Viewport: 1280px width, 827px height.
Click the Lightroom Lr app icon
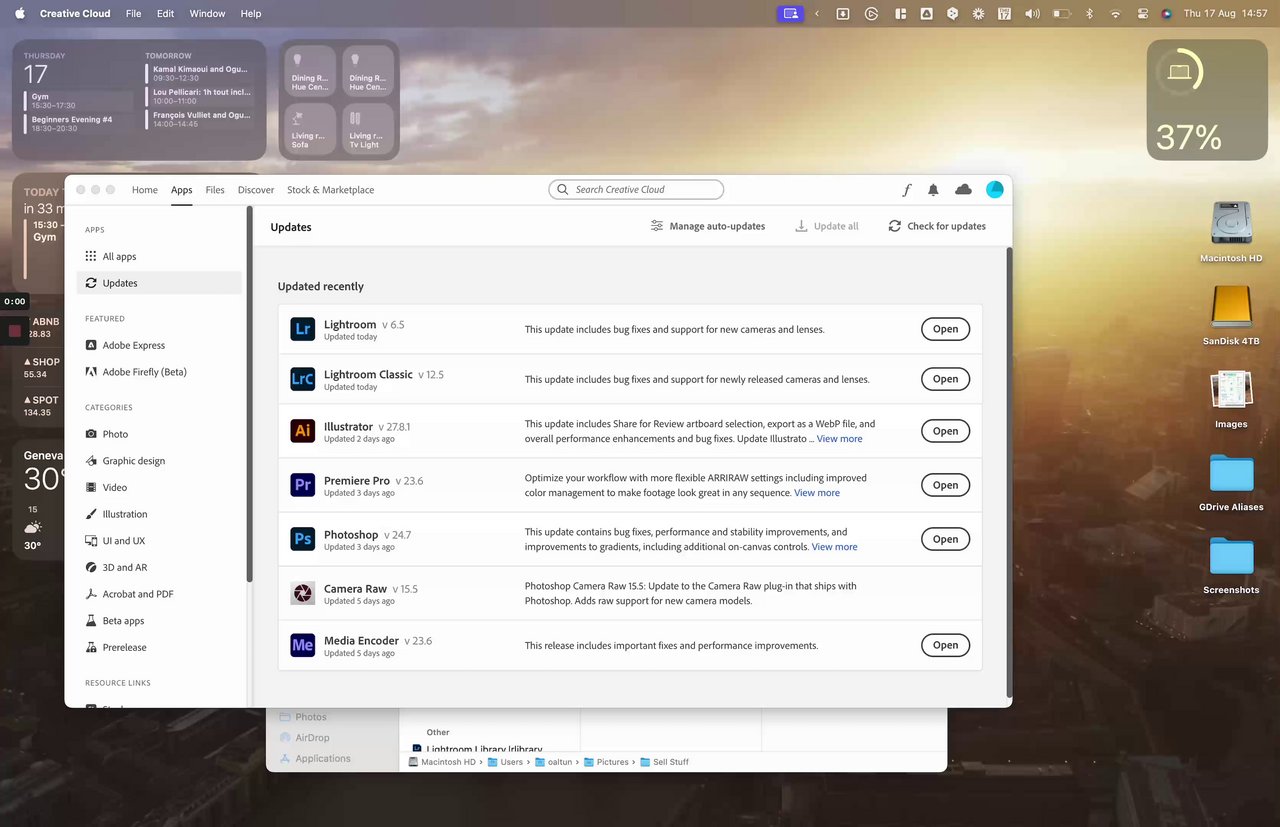click(x=302, y=329)
